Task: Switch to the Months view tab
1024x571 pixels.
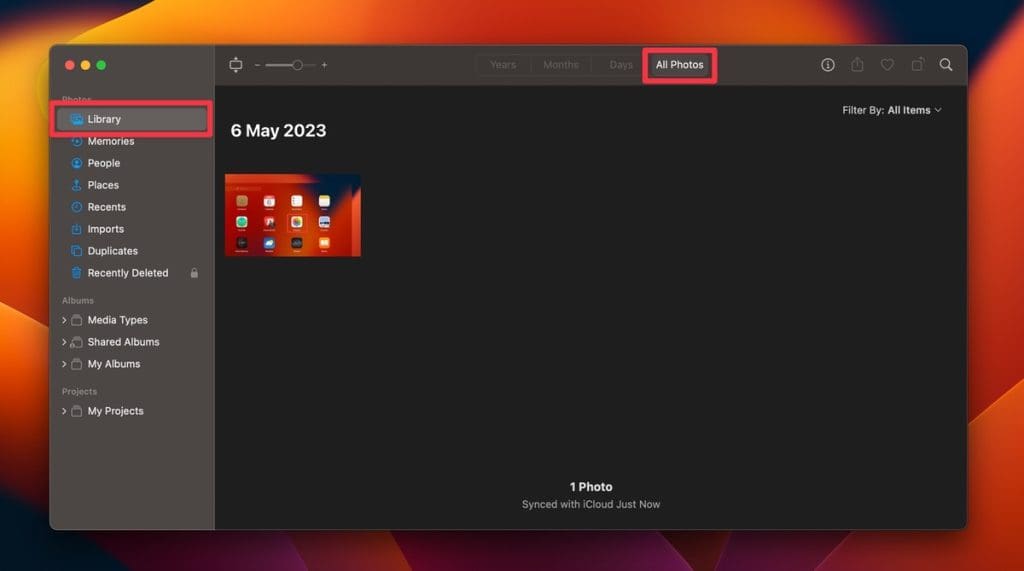Action: click(560, 65)
